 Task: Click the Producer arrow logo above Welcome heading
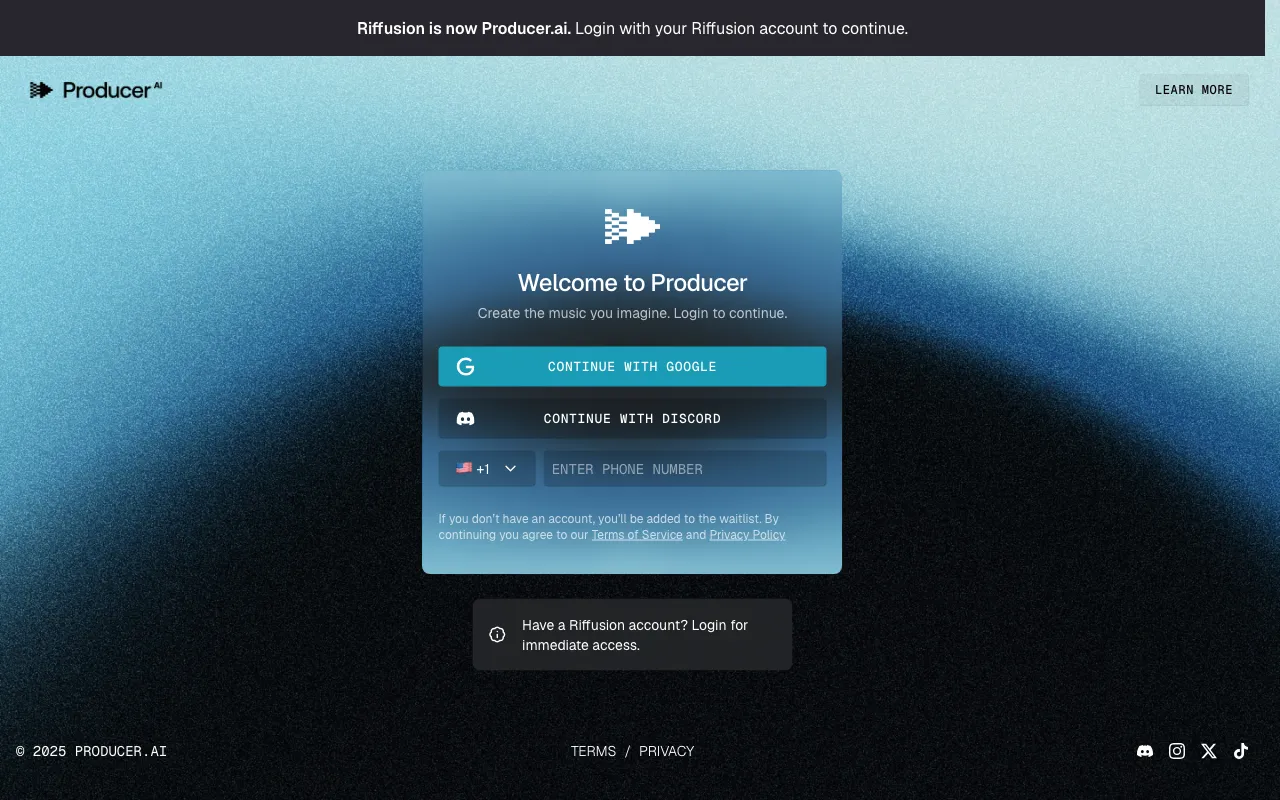tap(632, 226)
